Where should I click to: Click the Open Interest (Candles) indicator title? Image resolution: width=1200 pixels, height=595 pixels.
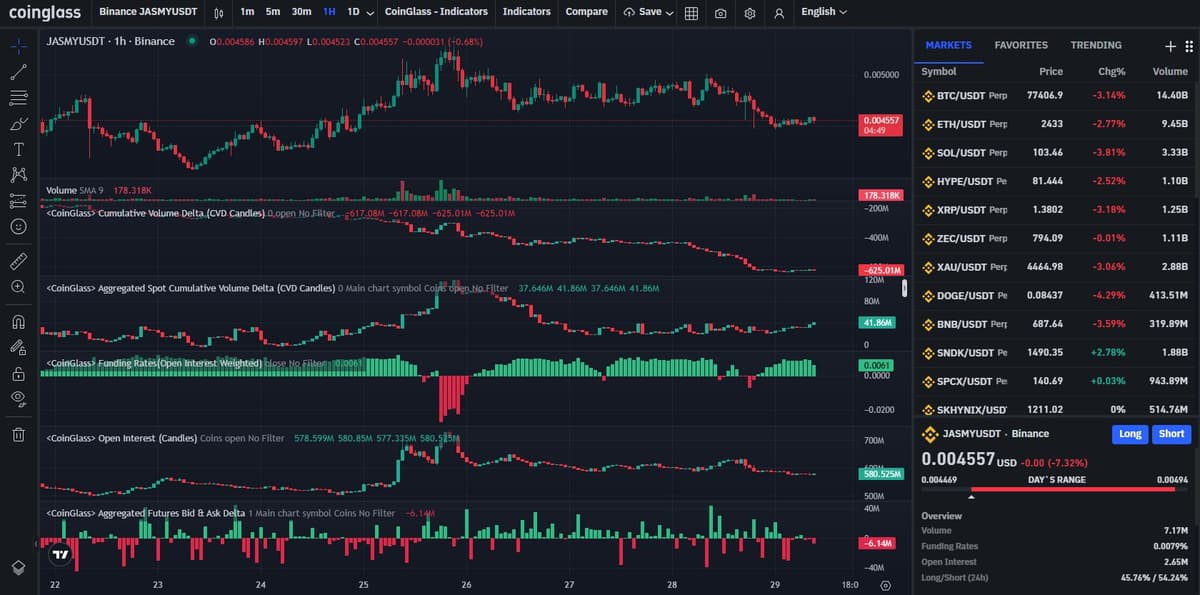click(121, 438)
